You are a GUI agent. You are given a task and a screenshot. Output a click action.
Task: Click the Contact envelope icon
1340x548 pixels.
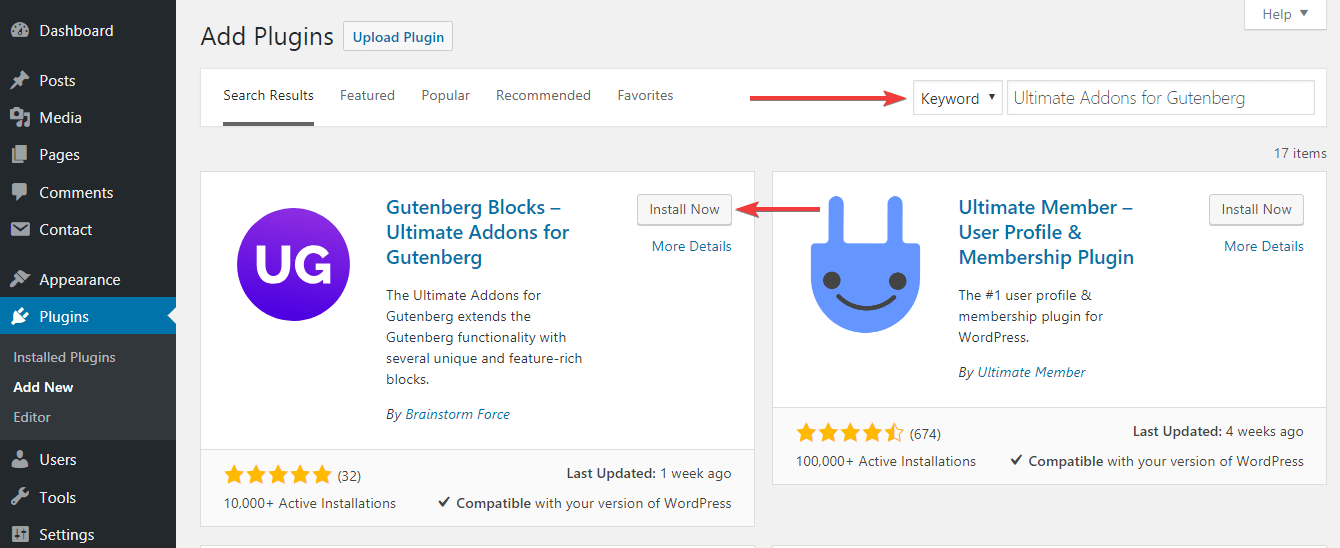(x=20, y=230)
